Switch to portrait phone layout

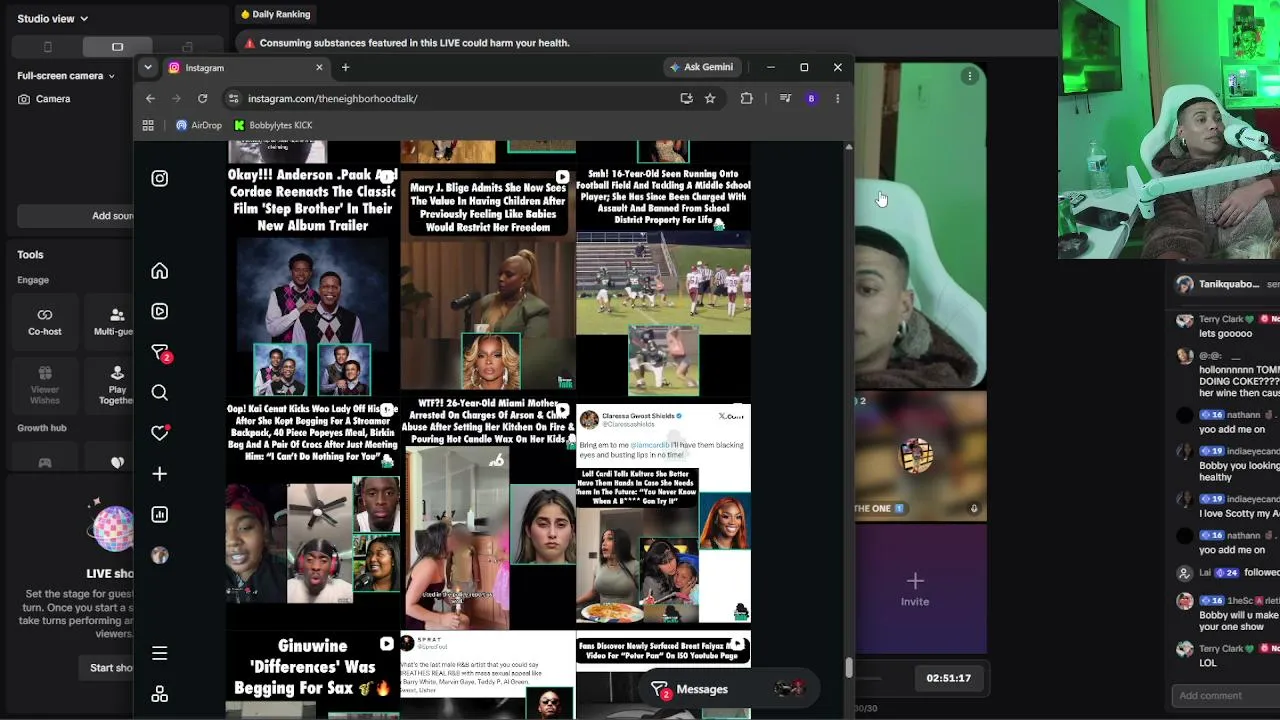point(48,47)
